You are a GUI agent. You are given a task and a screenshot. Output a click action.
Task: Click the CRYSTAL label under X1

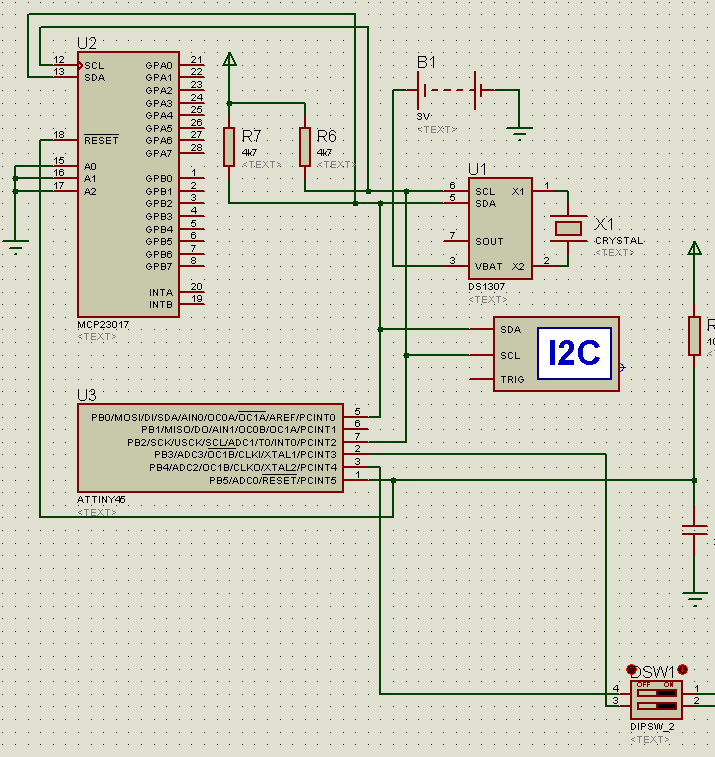(618, 241)
